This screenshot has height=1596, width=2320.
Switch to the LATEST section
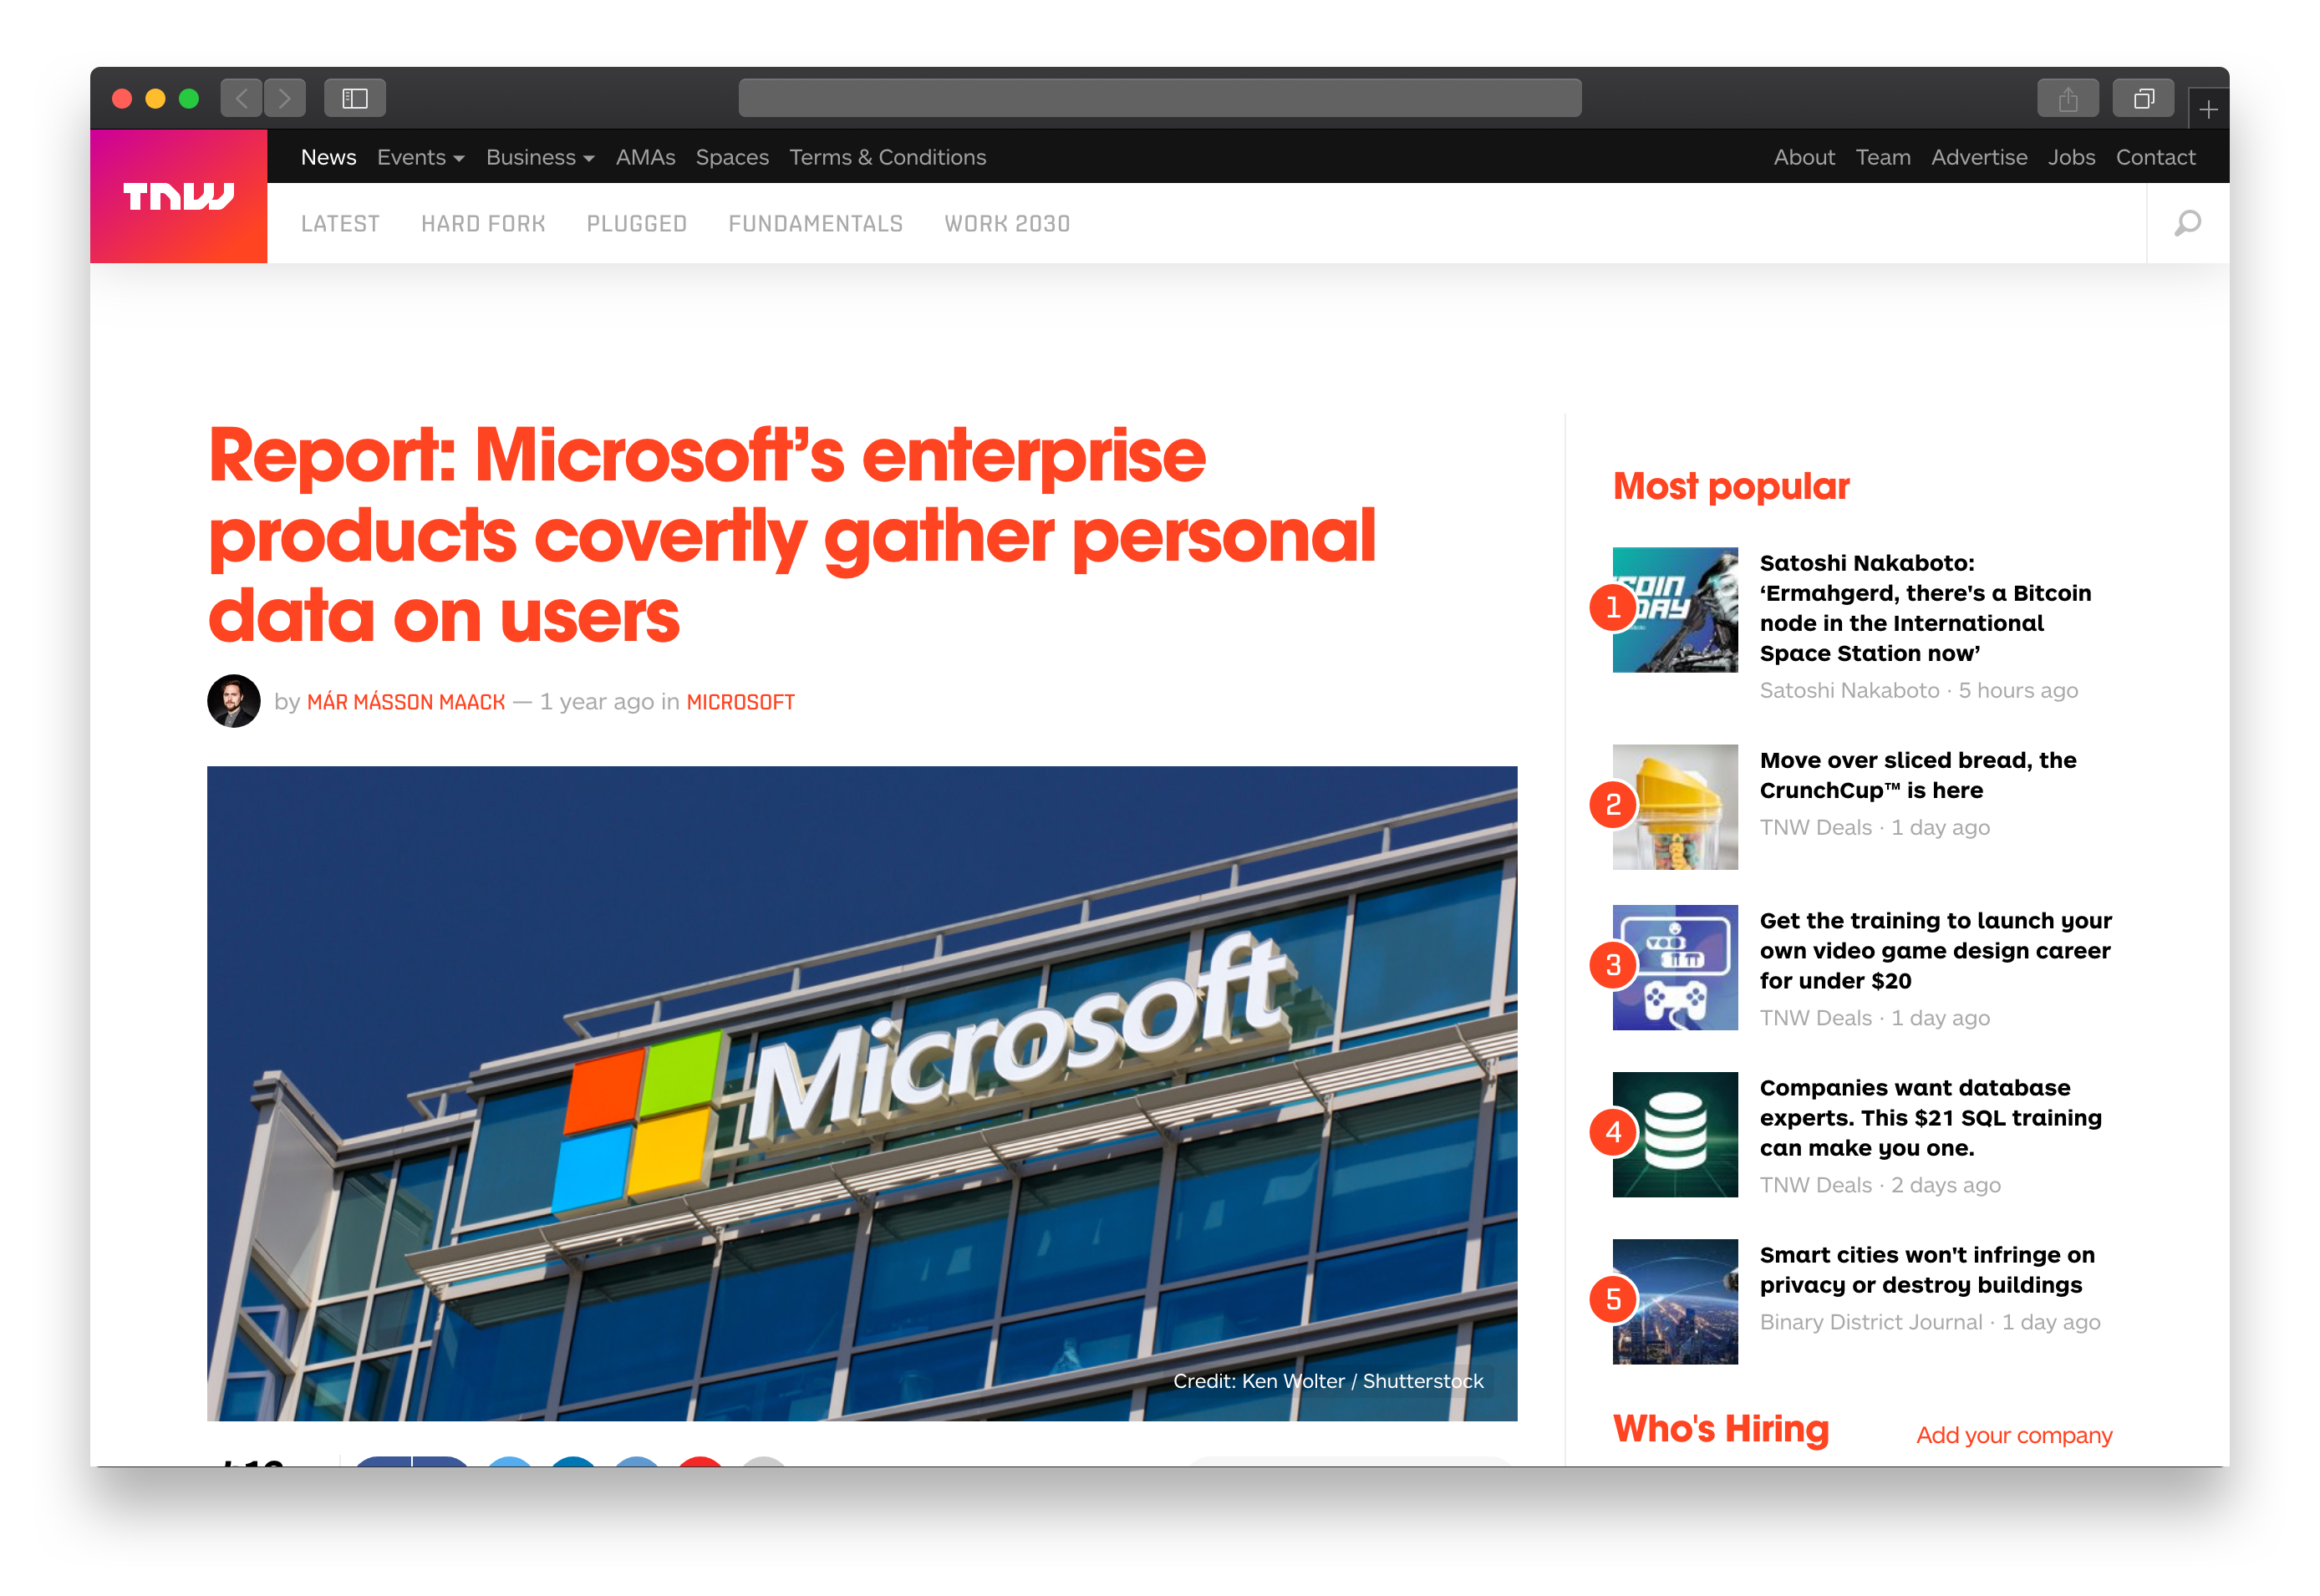click(x=340, y=224)
